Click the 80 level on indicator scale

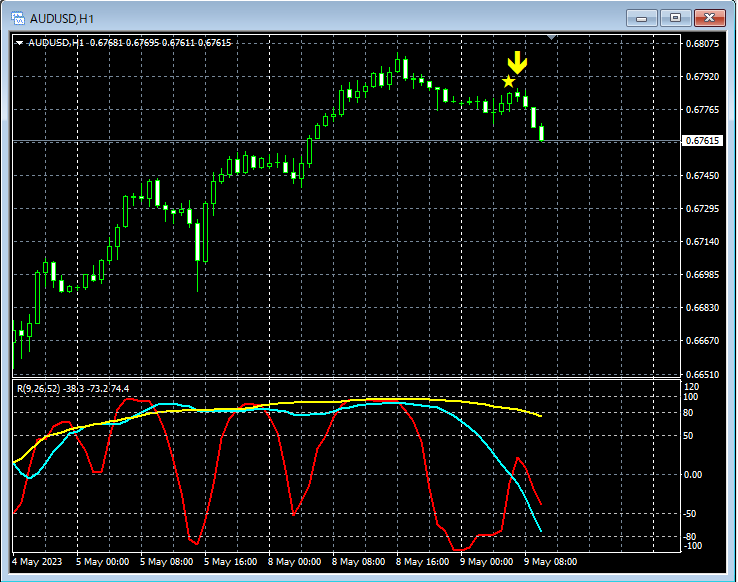click(688, 413)
